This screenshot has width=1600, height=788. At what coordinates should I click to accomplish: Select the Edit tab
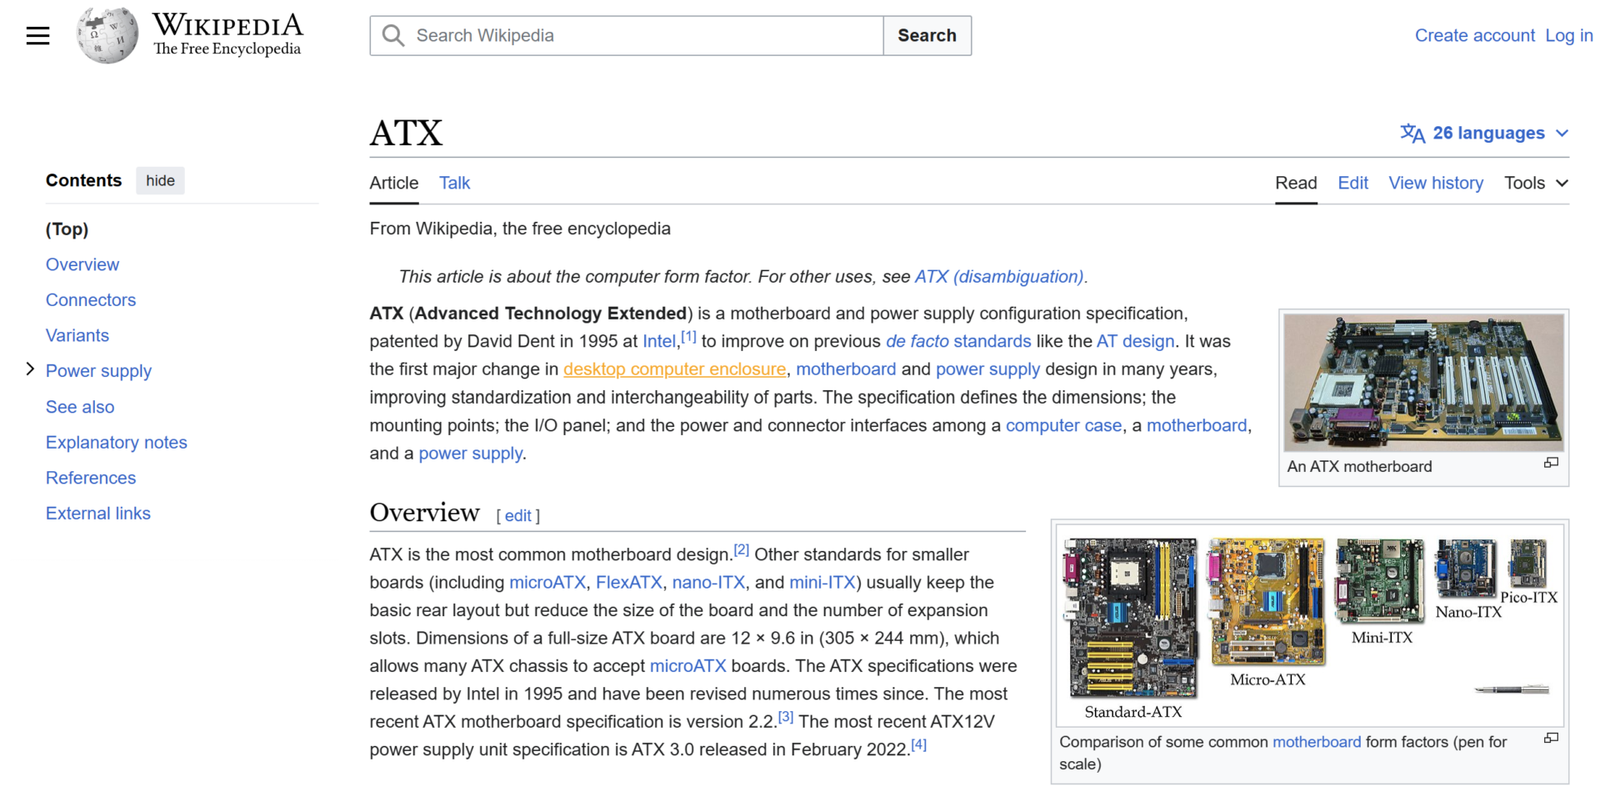pyautogui.click(x=1352, y=183)
